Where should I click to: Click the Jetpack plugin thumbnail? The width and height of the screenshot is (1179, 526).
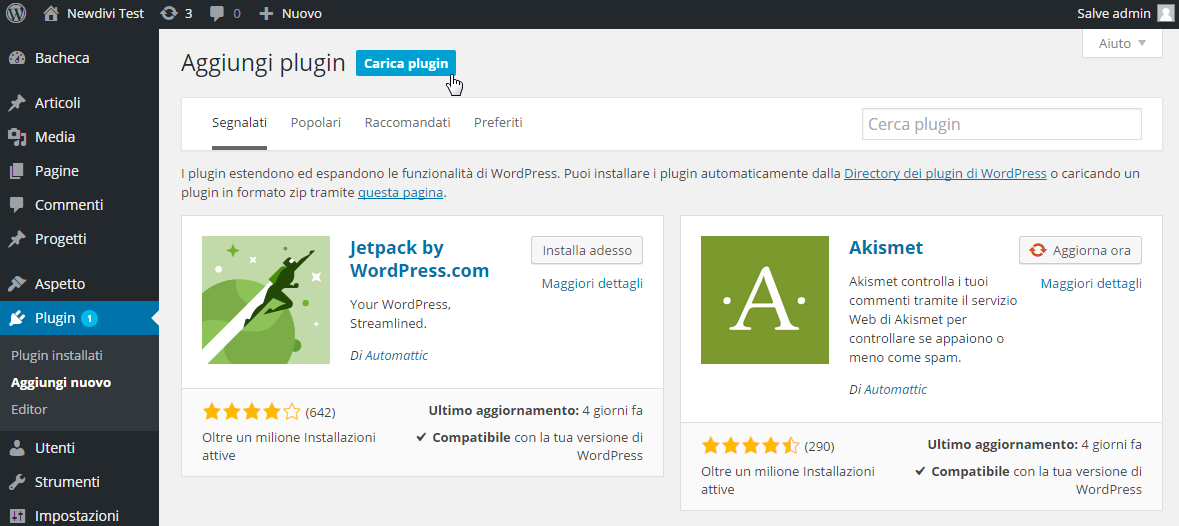point(266,300)
